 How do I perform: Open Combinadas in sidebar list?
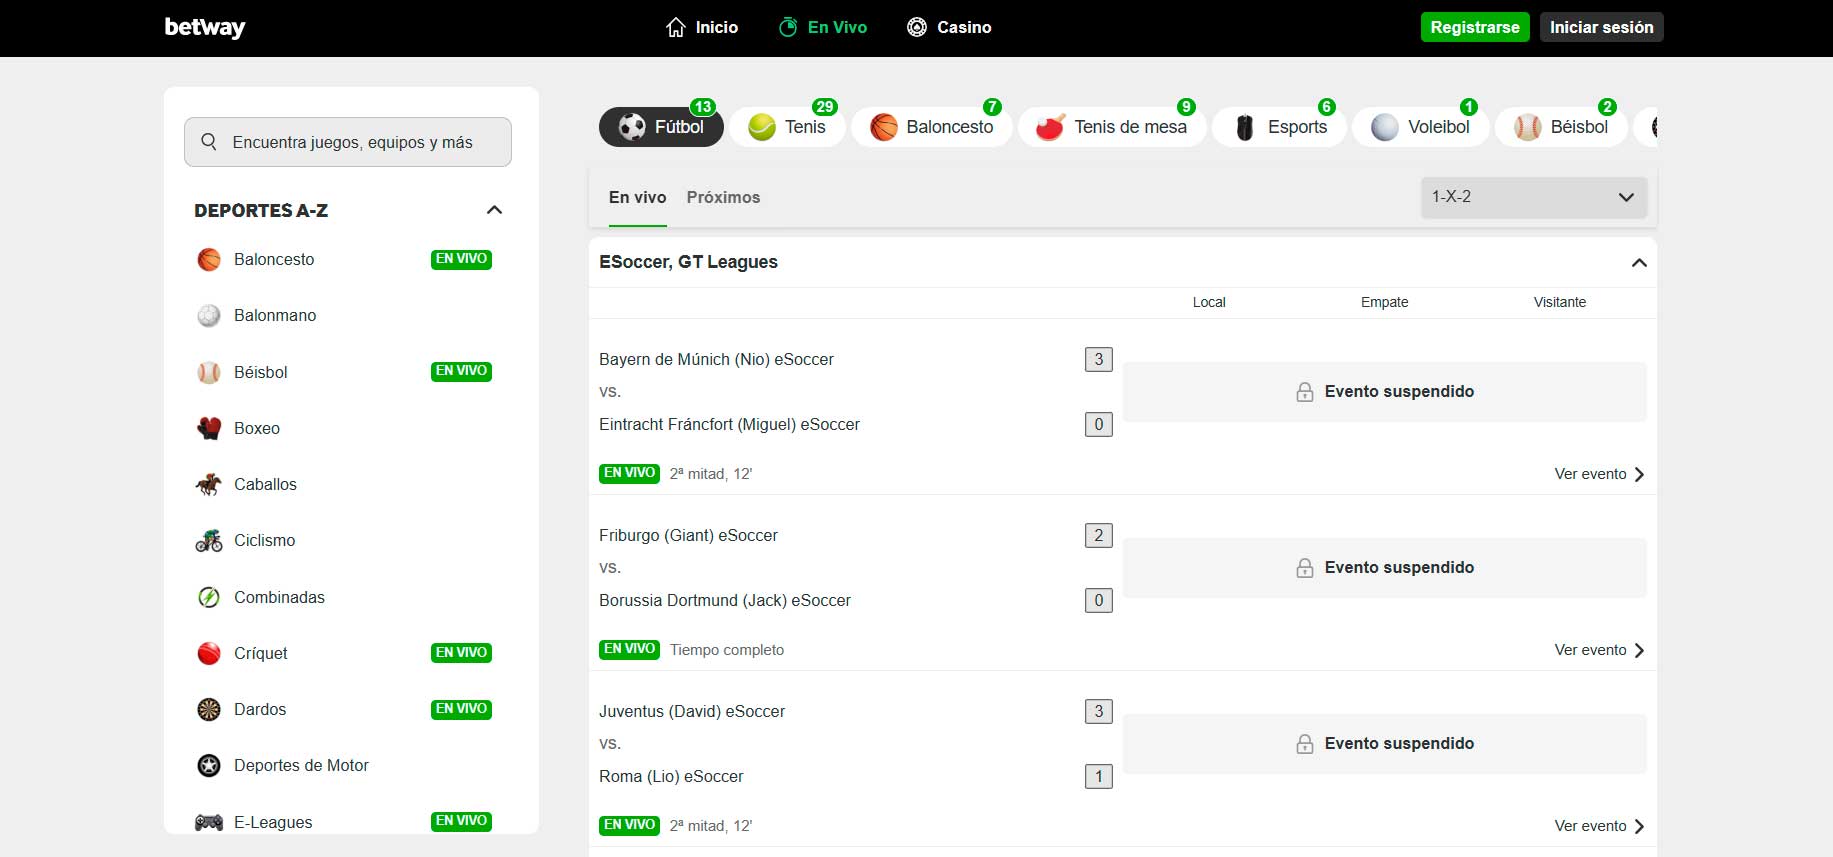point(279,597)
